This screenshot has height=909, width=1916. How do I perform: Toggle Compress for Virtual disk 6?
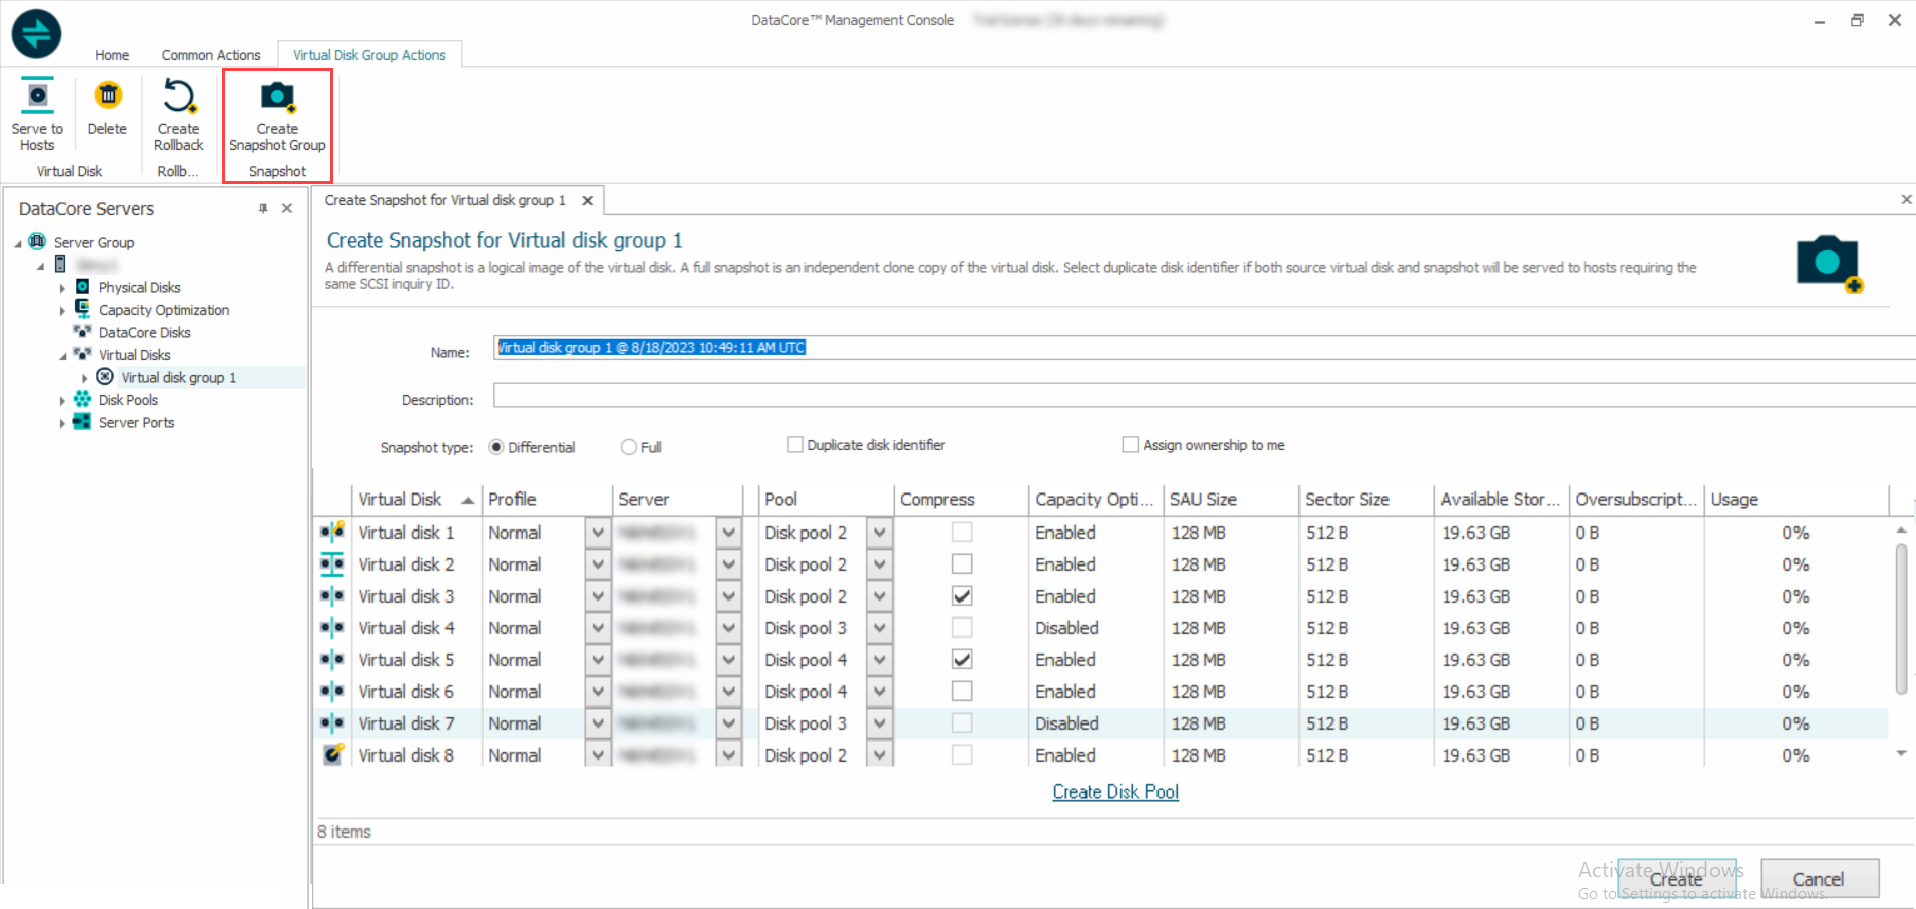962,691
